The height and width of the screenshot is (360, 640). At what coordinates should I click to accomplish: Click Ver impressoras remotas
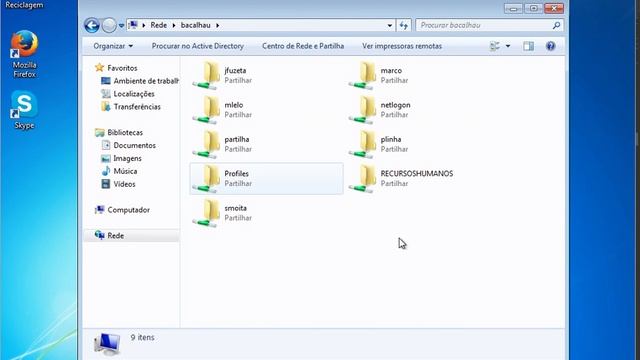pyautogui.click(x=402, y=46)
